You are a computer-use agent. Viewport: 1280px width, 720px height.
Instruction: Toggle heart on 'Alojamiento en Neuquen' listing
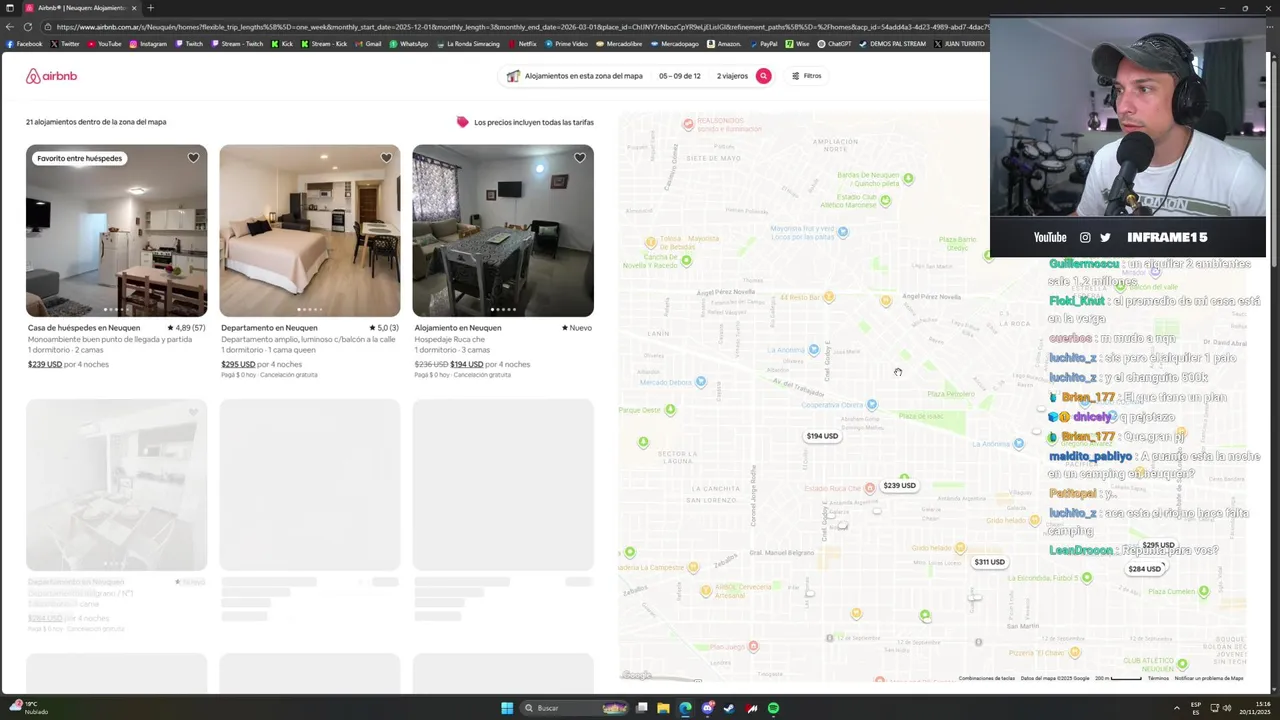pos(579,158)
